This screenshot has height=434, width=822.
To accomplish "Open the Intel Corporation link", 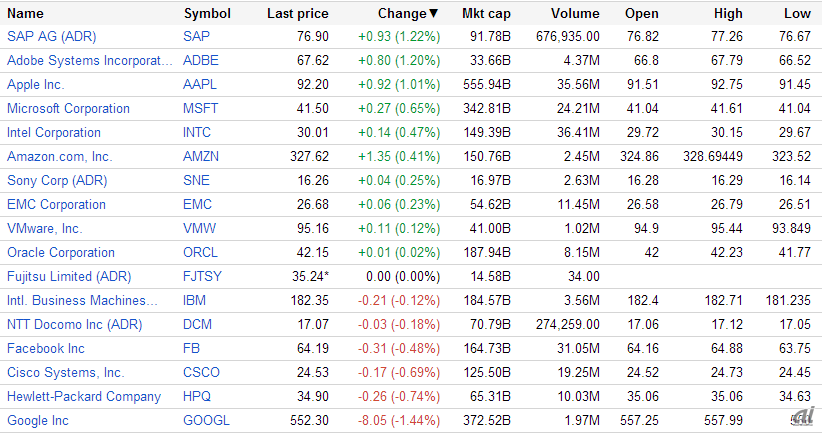I will (53, 132).
